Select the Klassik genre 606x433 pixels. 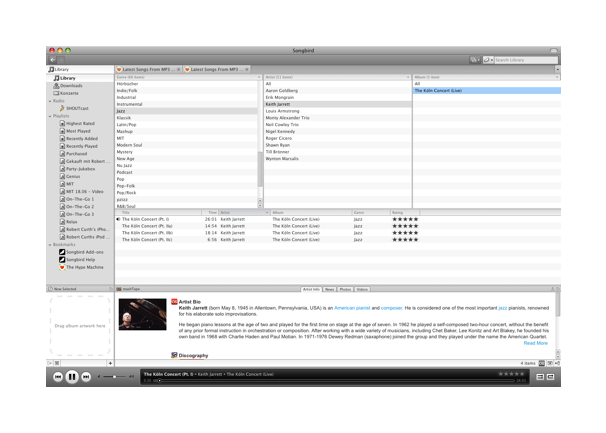(186, 118)
